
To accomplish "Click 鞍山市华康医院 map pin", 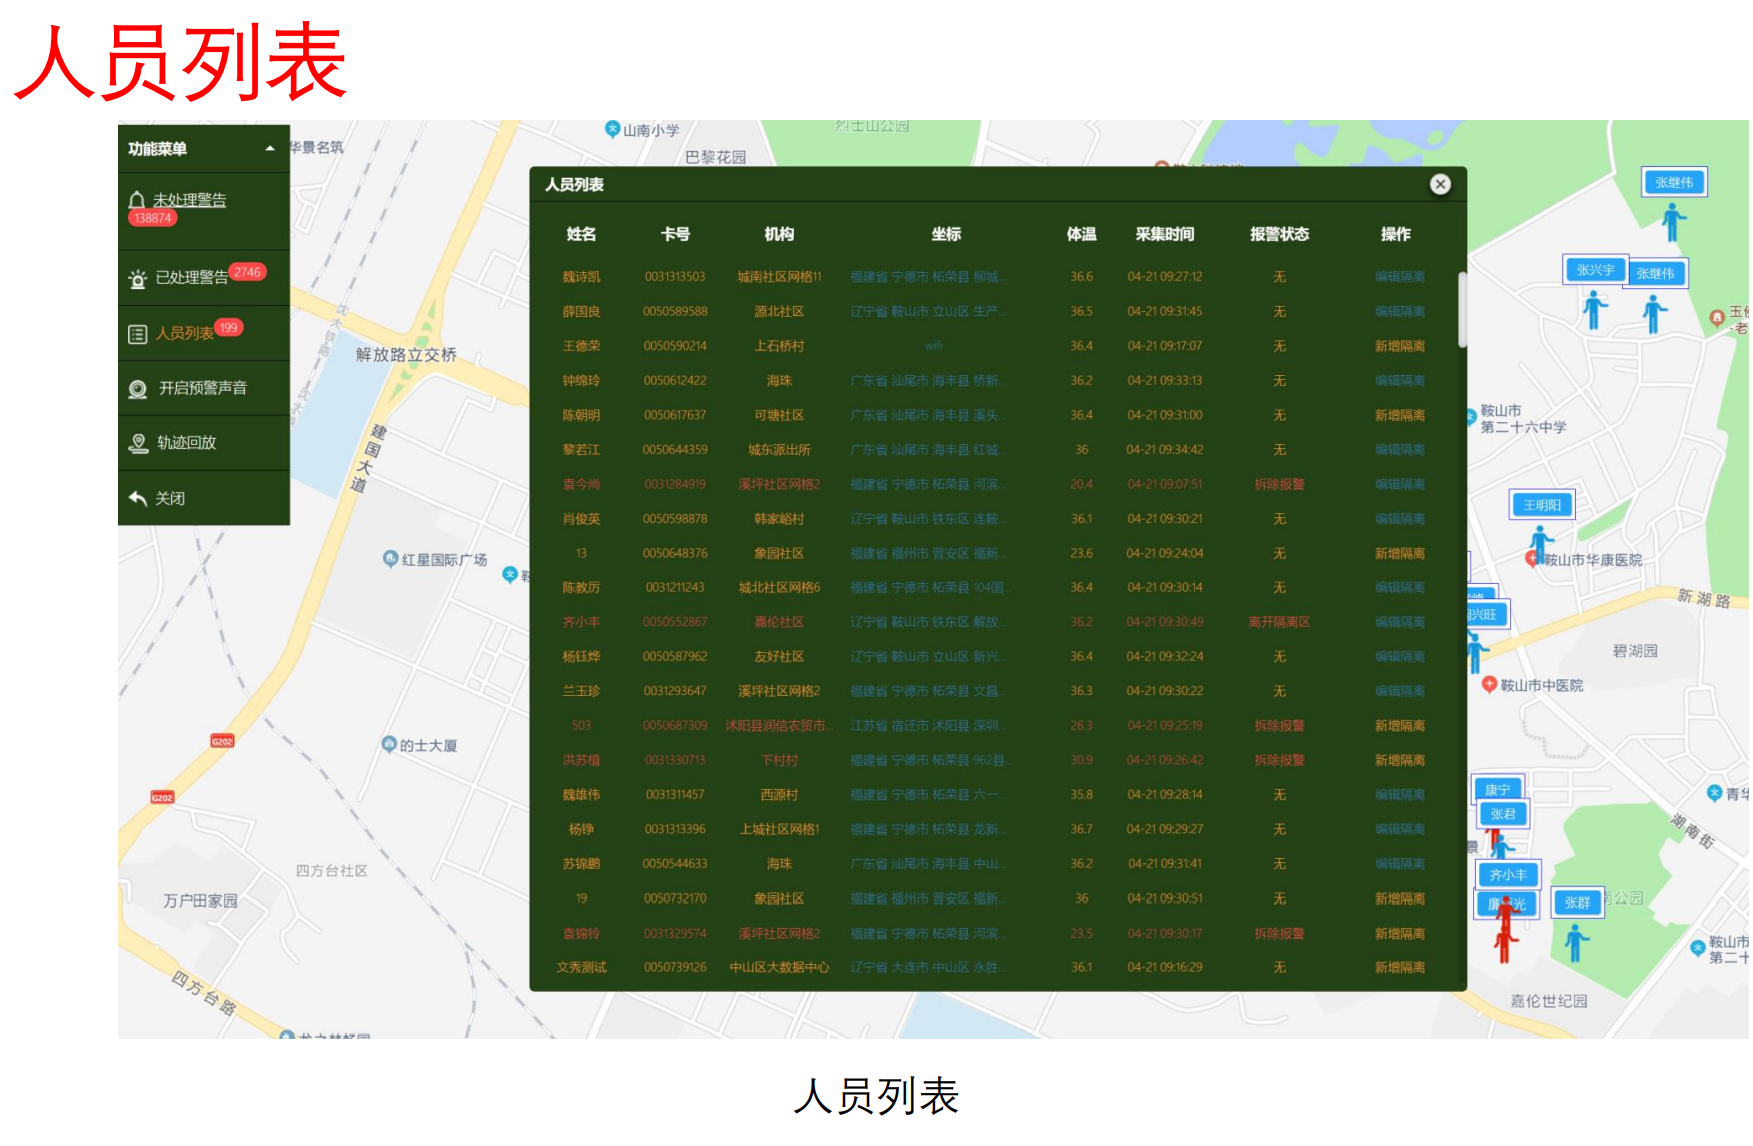I will 1531,559.
